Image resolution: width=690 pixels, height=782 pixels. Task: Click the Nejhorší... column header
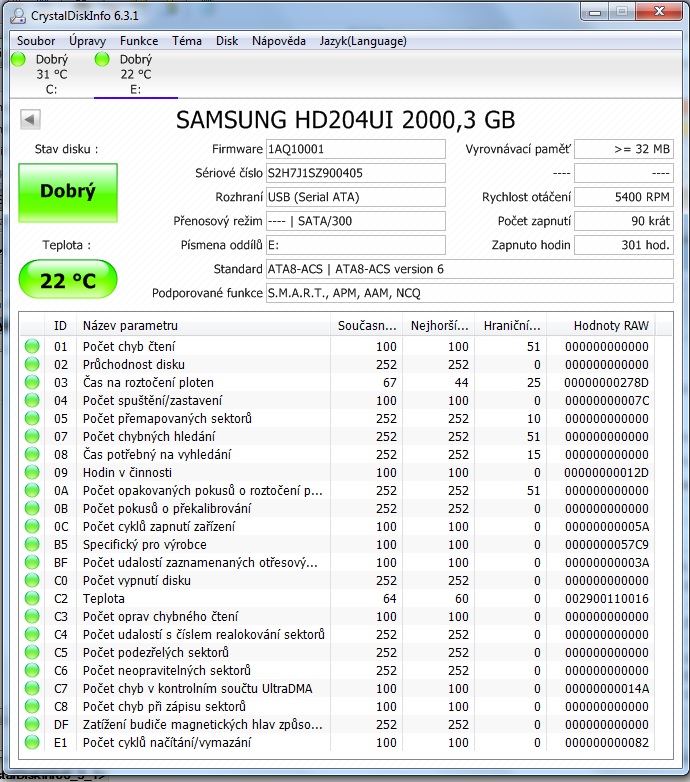[x=439, y=326]
